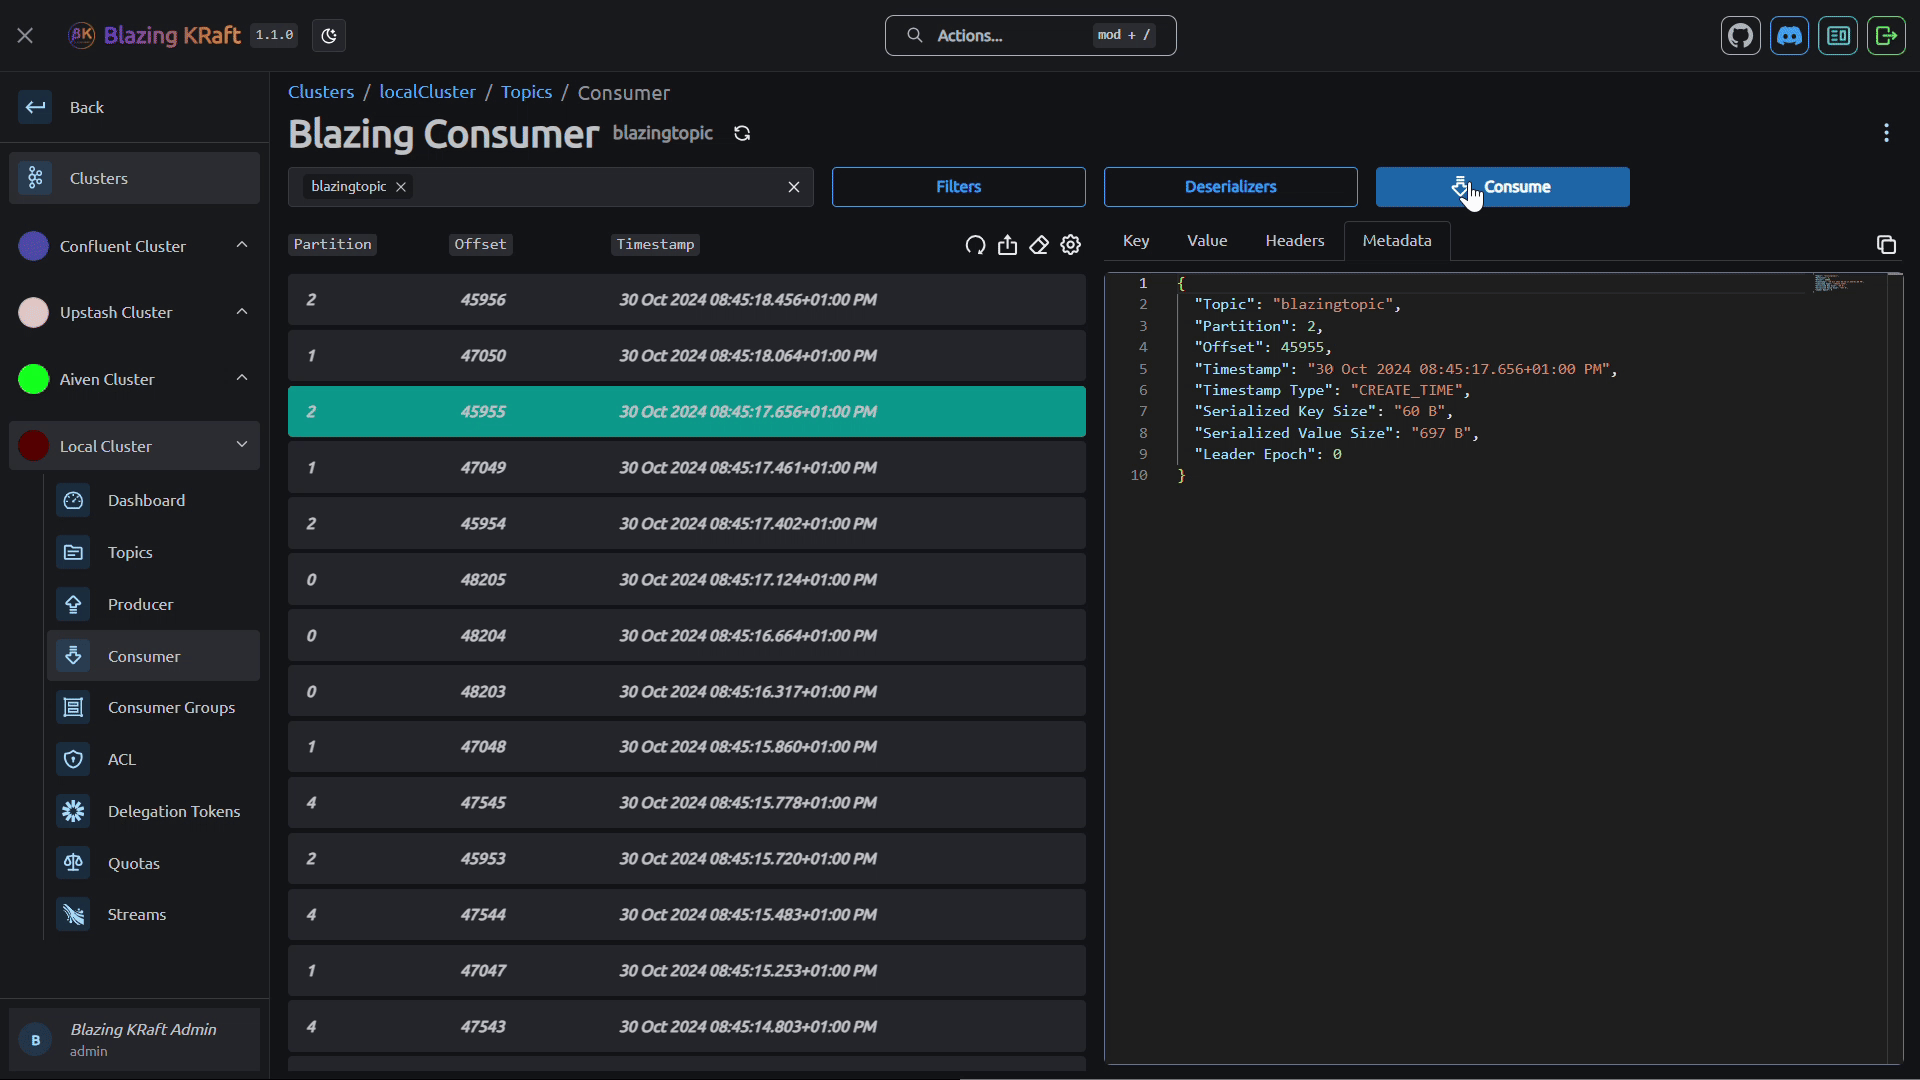The image size is (1920, 1080).
Task: Open the GitHub repository icon
Action: pos(1741,36)
